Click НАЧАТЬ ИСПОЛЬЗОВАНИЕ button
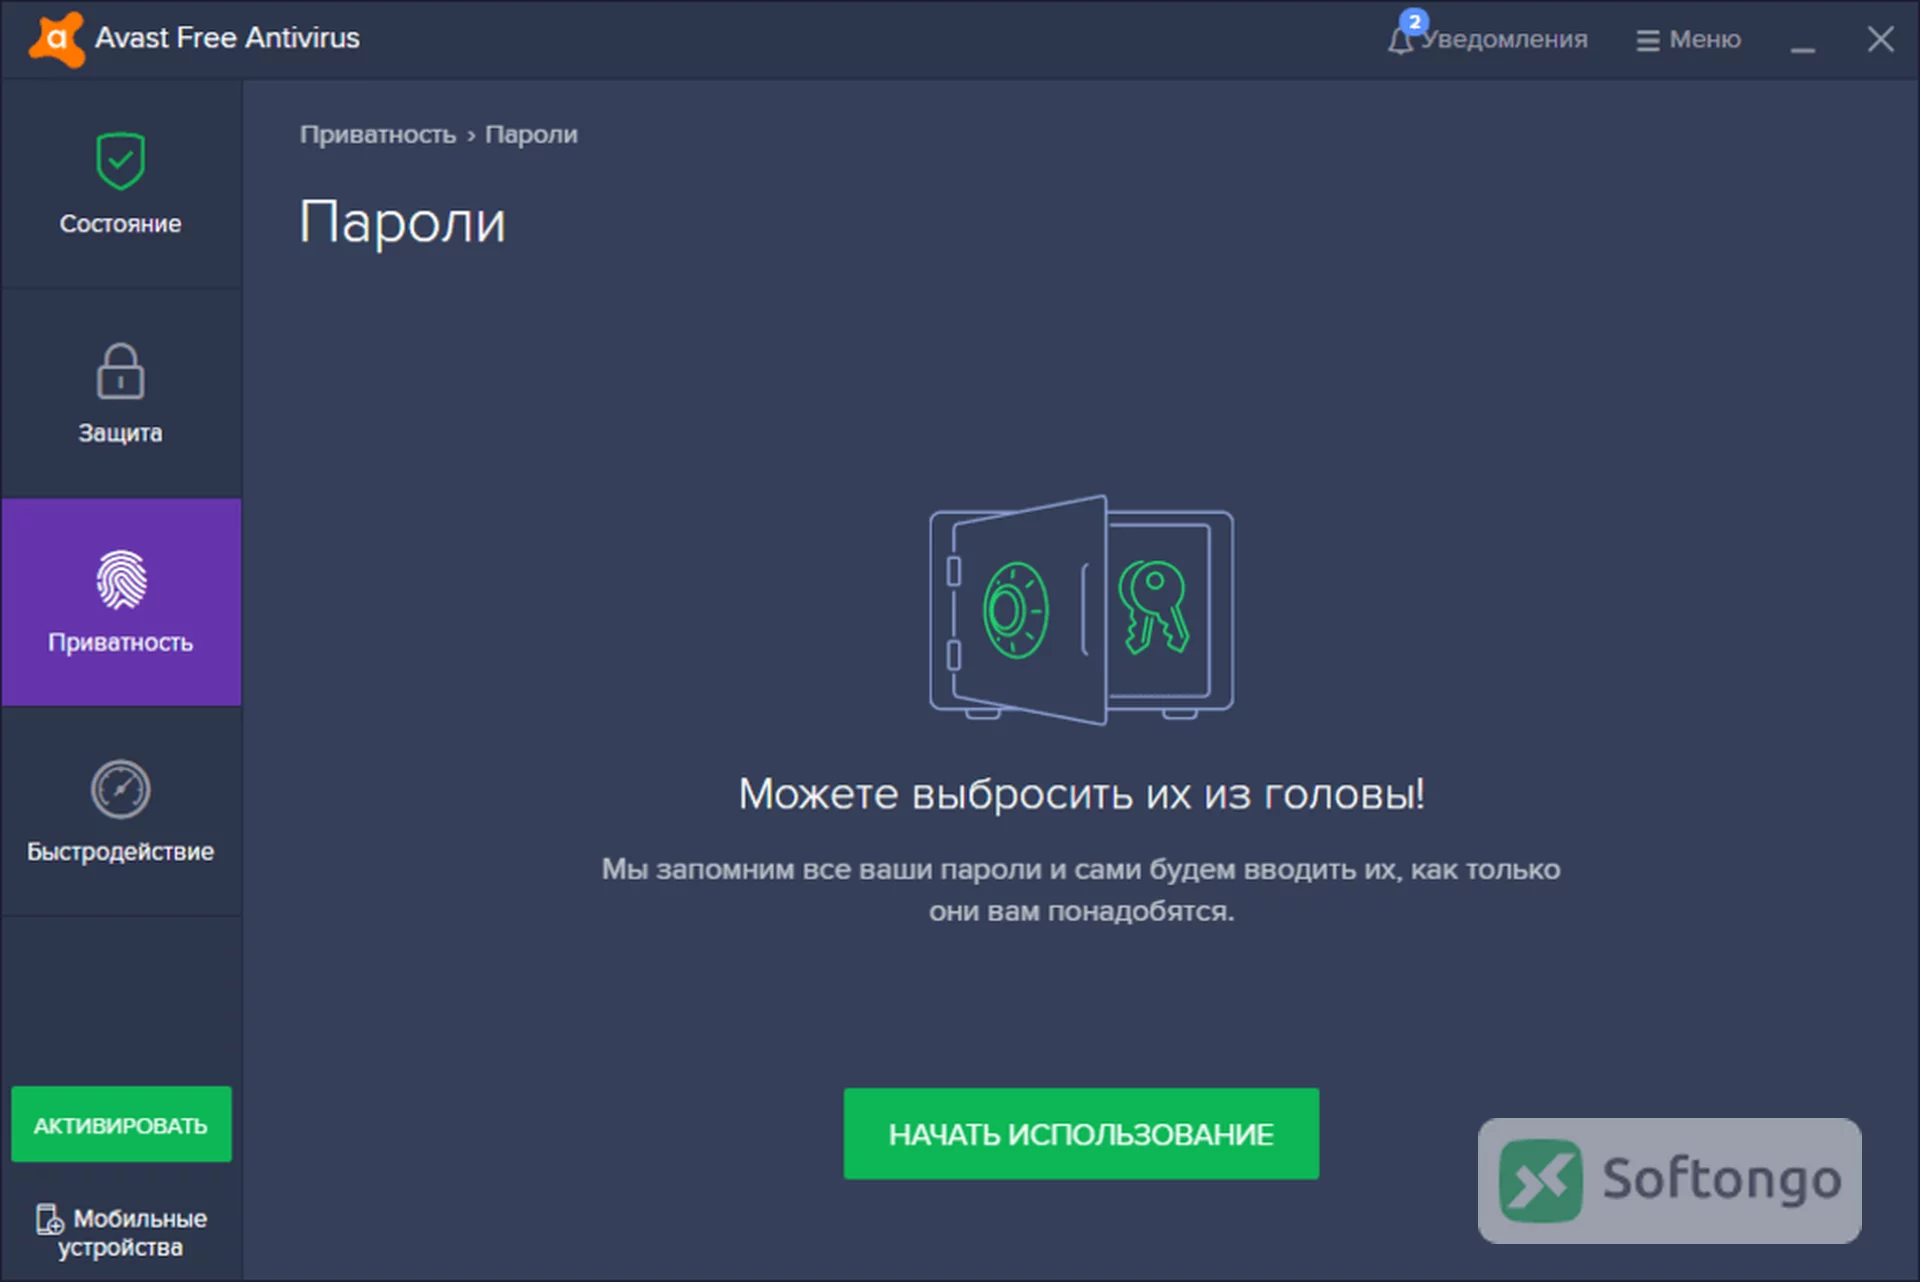The image size is (1920, 1282). tap(1081, 1134)
